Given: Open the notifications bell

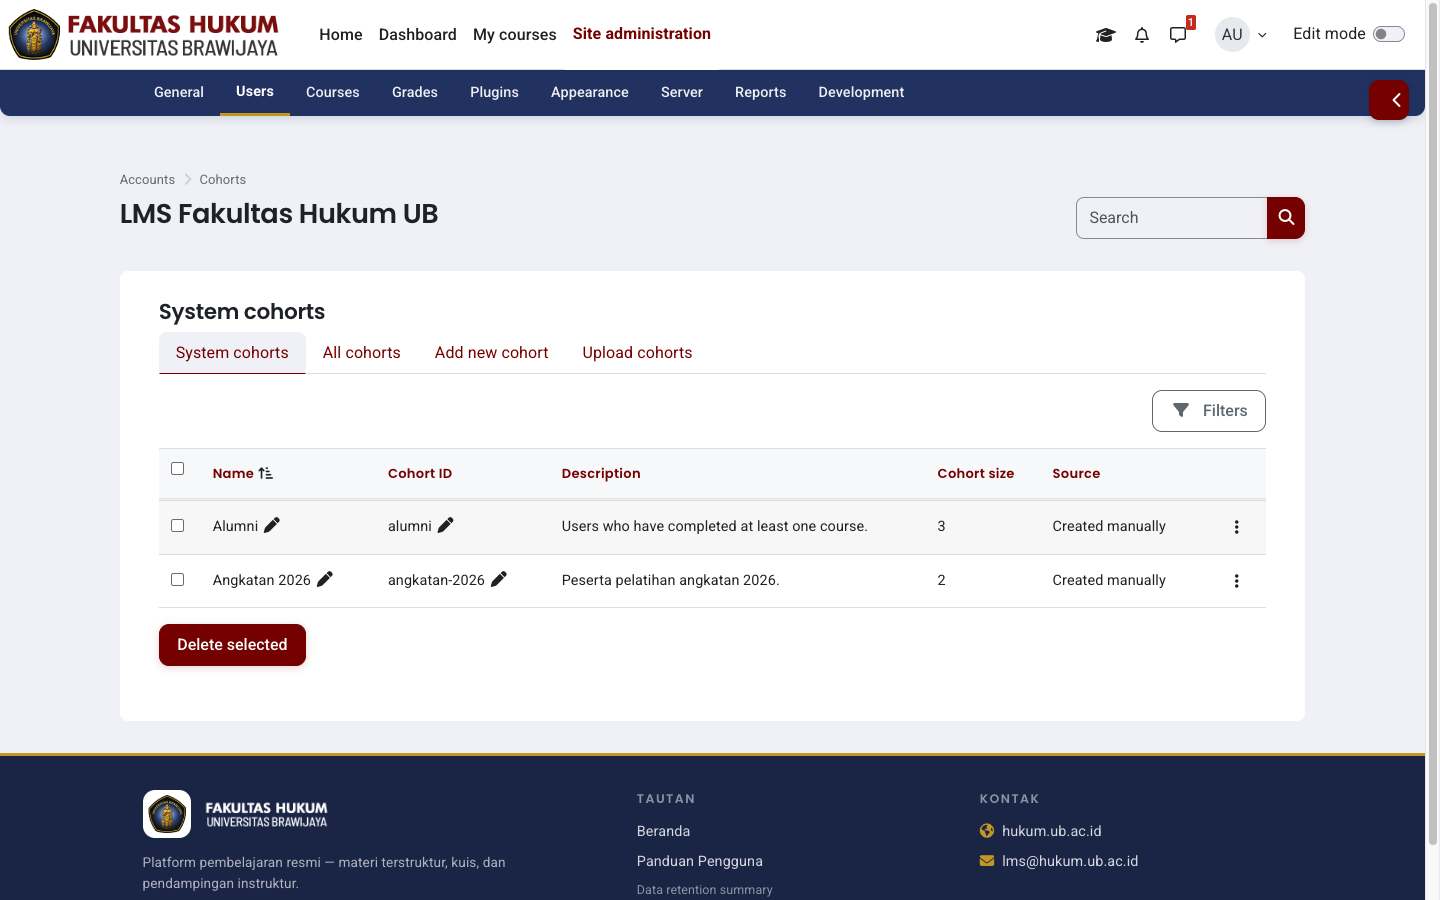Looking at the screenshot, I should click(x=1142, y=35).
